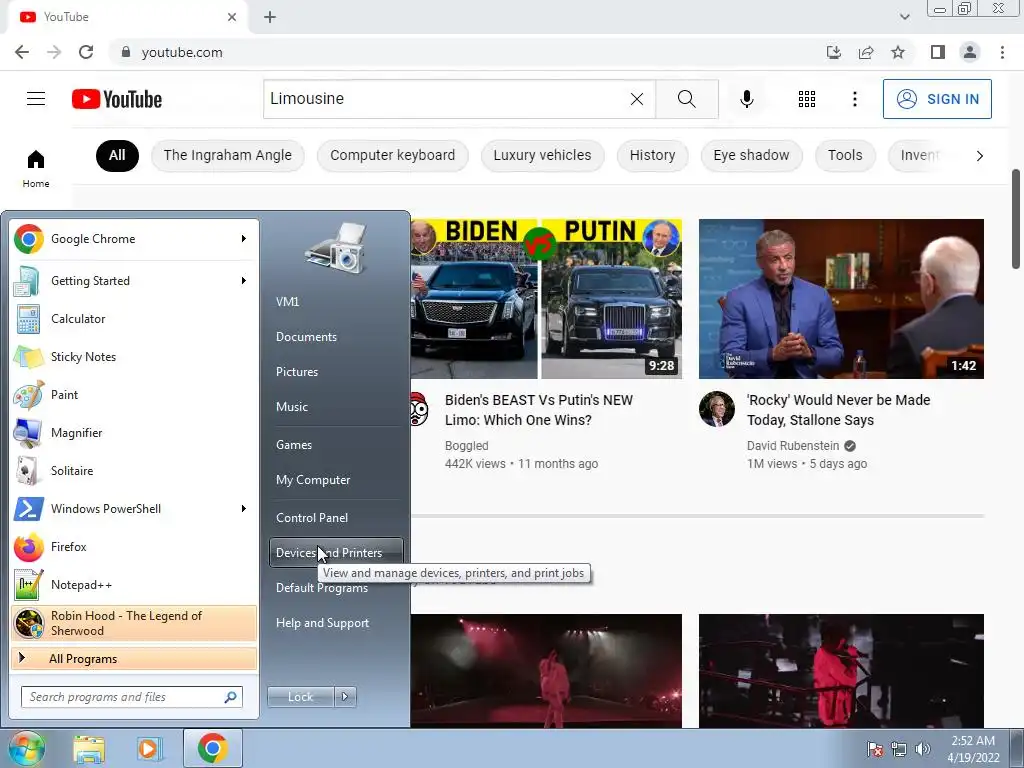Screen dimensions: 1024x768
Task: Open Chrome side panel
Action: 938,52
